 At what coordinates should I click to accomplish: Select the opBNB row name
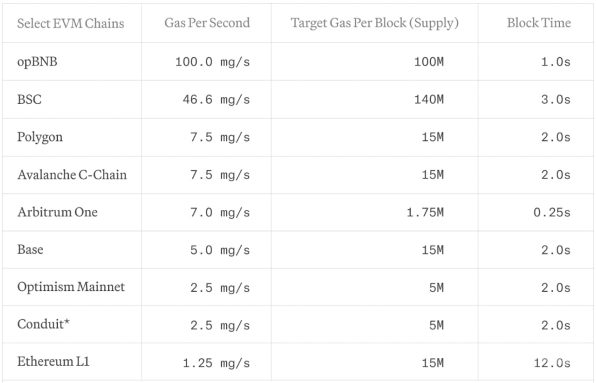(x=37, y=62)
